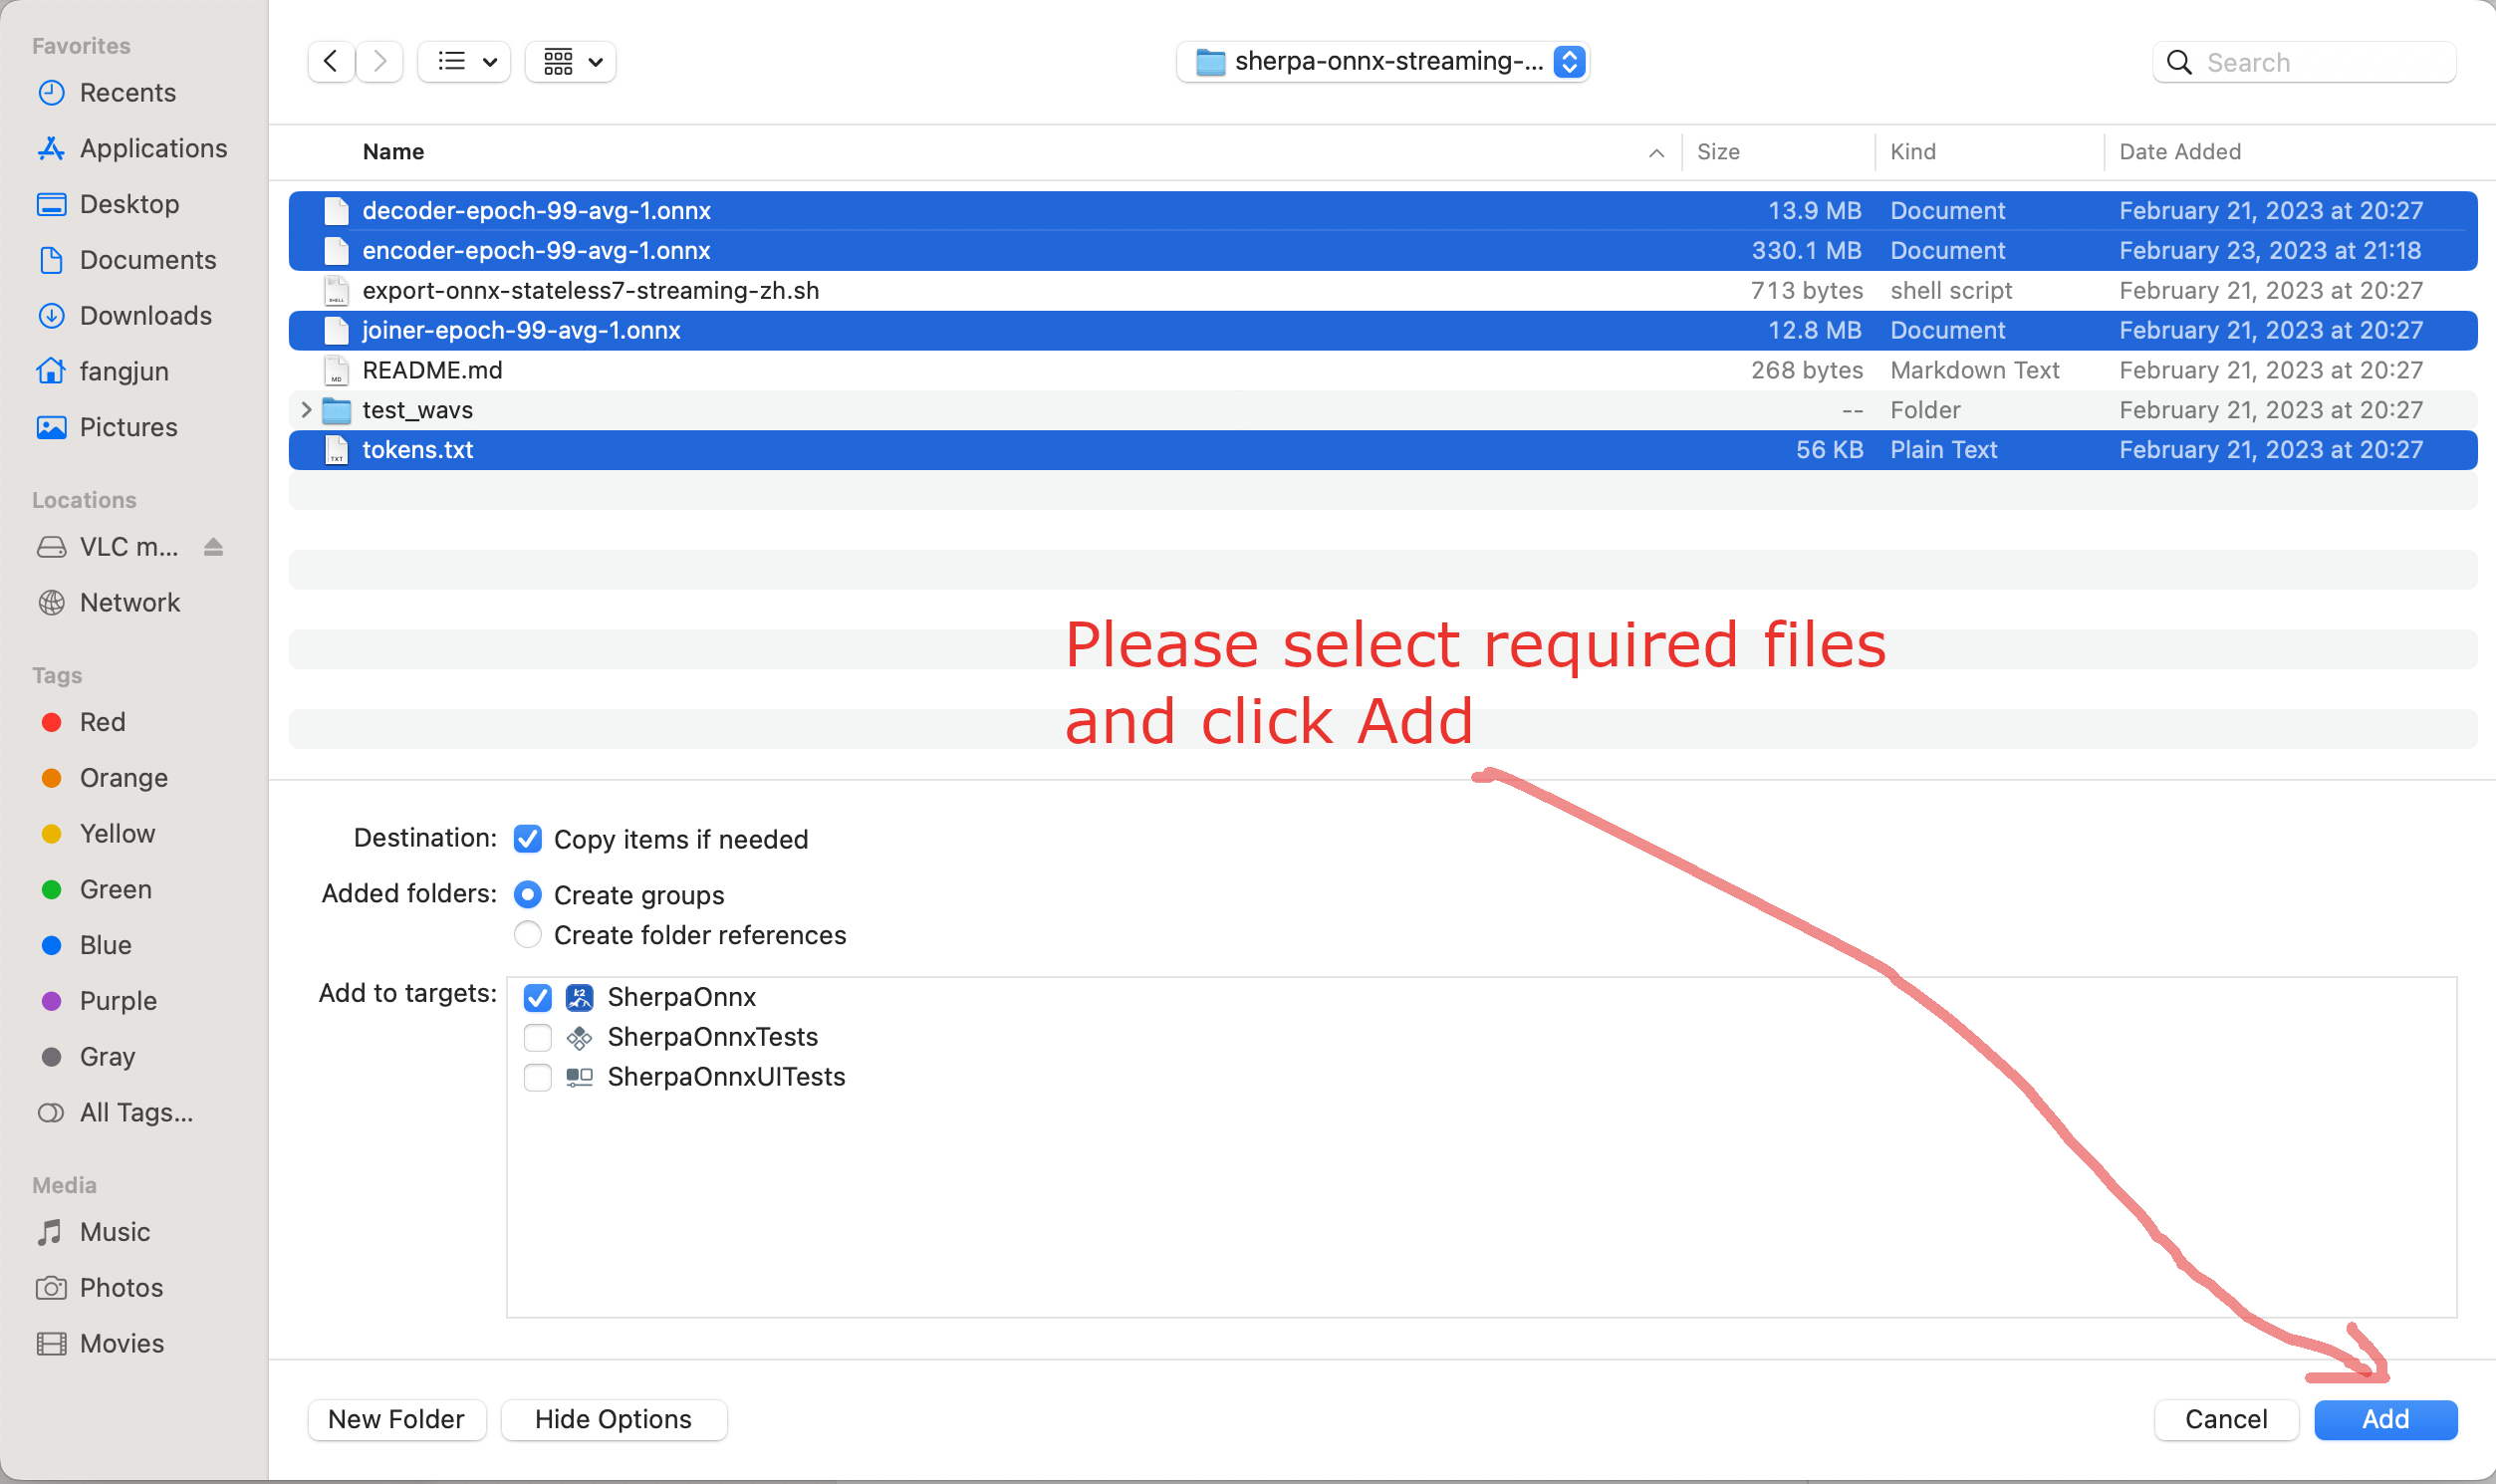Open Applications in the sidebar
Image resolution: width=2496 pixels, height=1484 pixels.
click(x=132, y=148)
